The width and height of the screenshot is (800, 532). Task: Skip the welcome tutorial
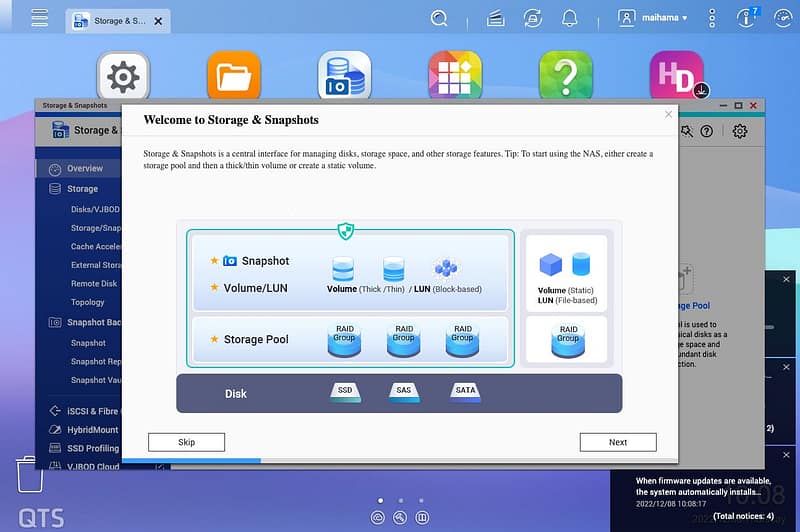[x=186, y=442]
